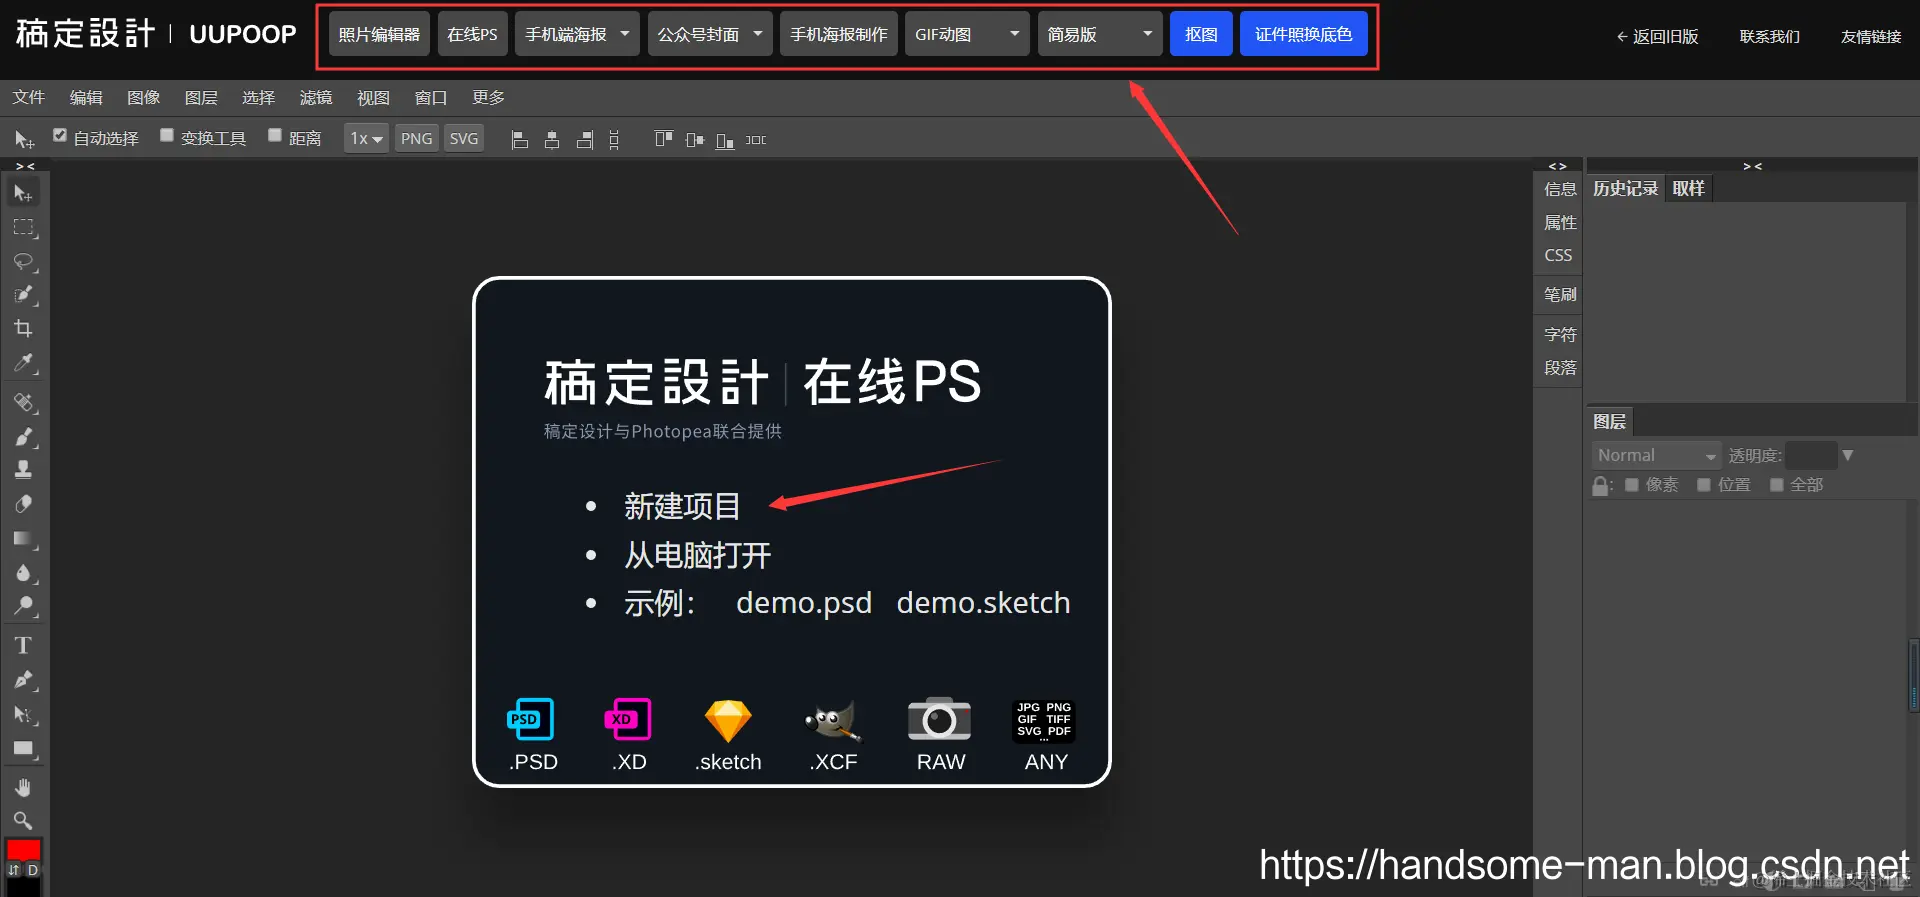Open the demo.psd example file
Image resolution: width=1920 pixels, height=897 pixels.
pyautogui.click(x=804, y=603)
